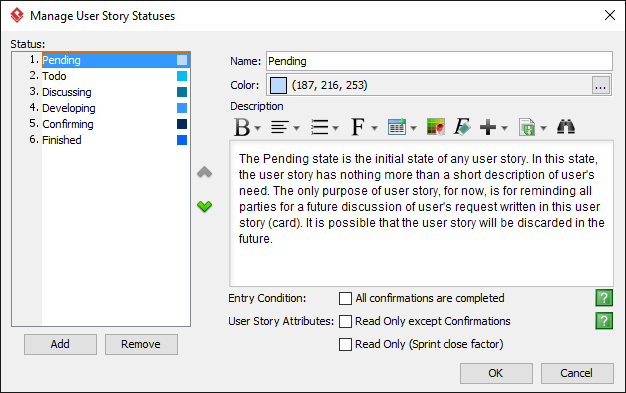Confirm with the OK button
Screen dimensions: 626x393
496,373
